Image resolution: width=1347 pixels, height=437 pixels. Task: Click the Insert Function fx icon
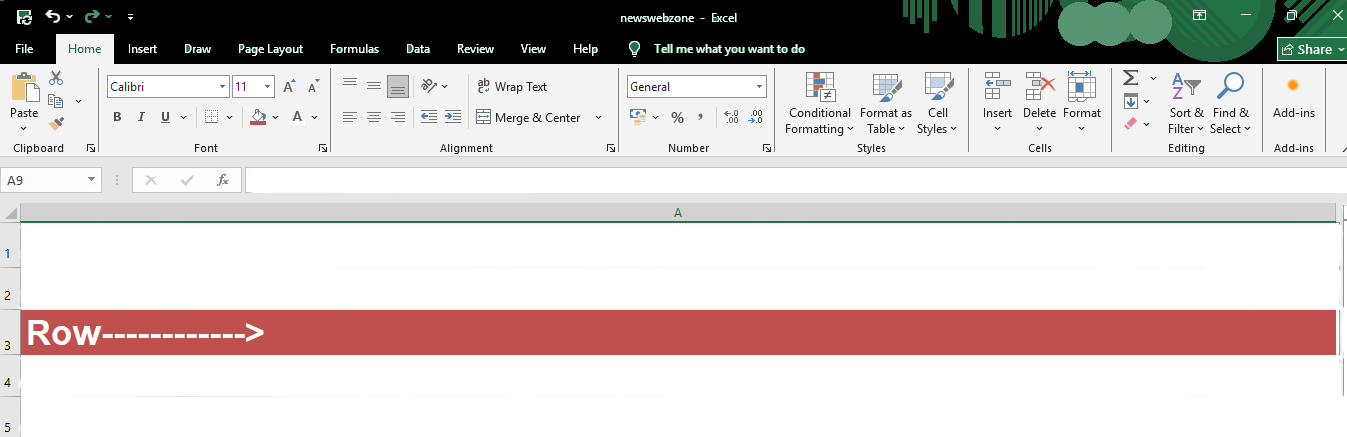click(x=223, y=180)
